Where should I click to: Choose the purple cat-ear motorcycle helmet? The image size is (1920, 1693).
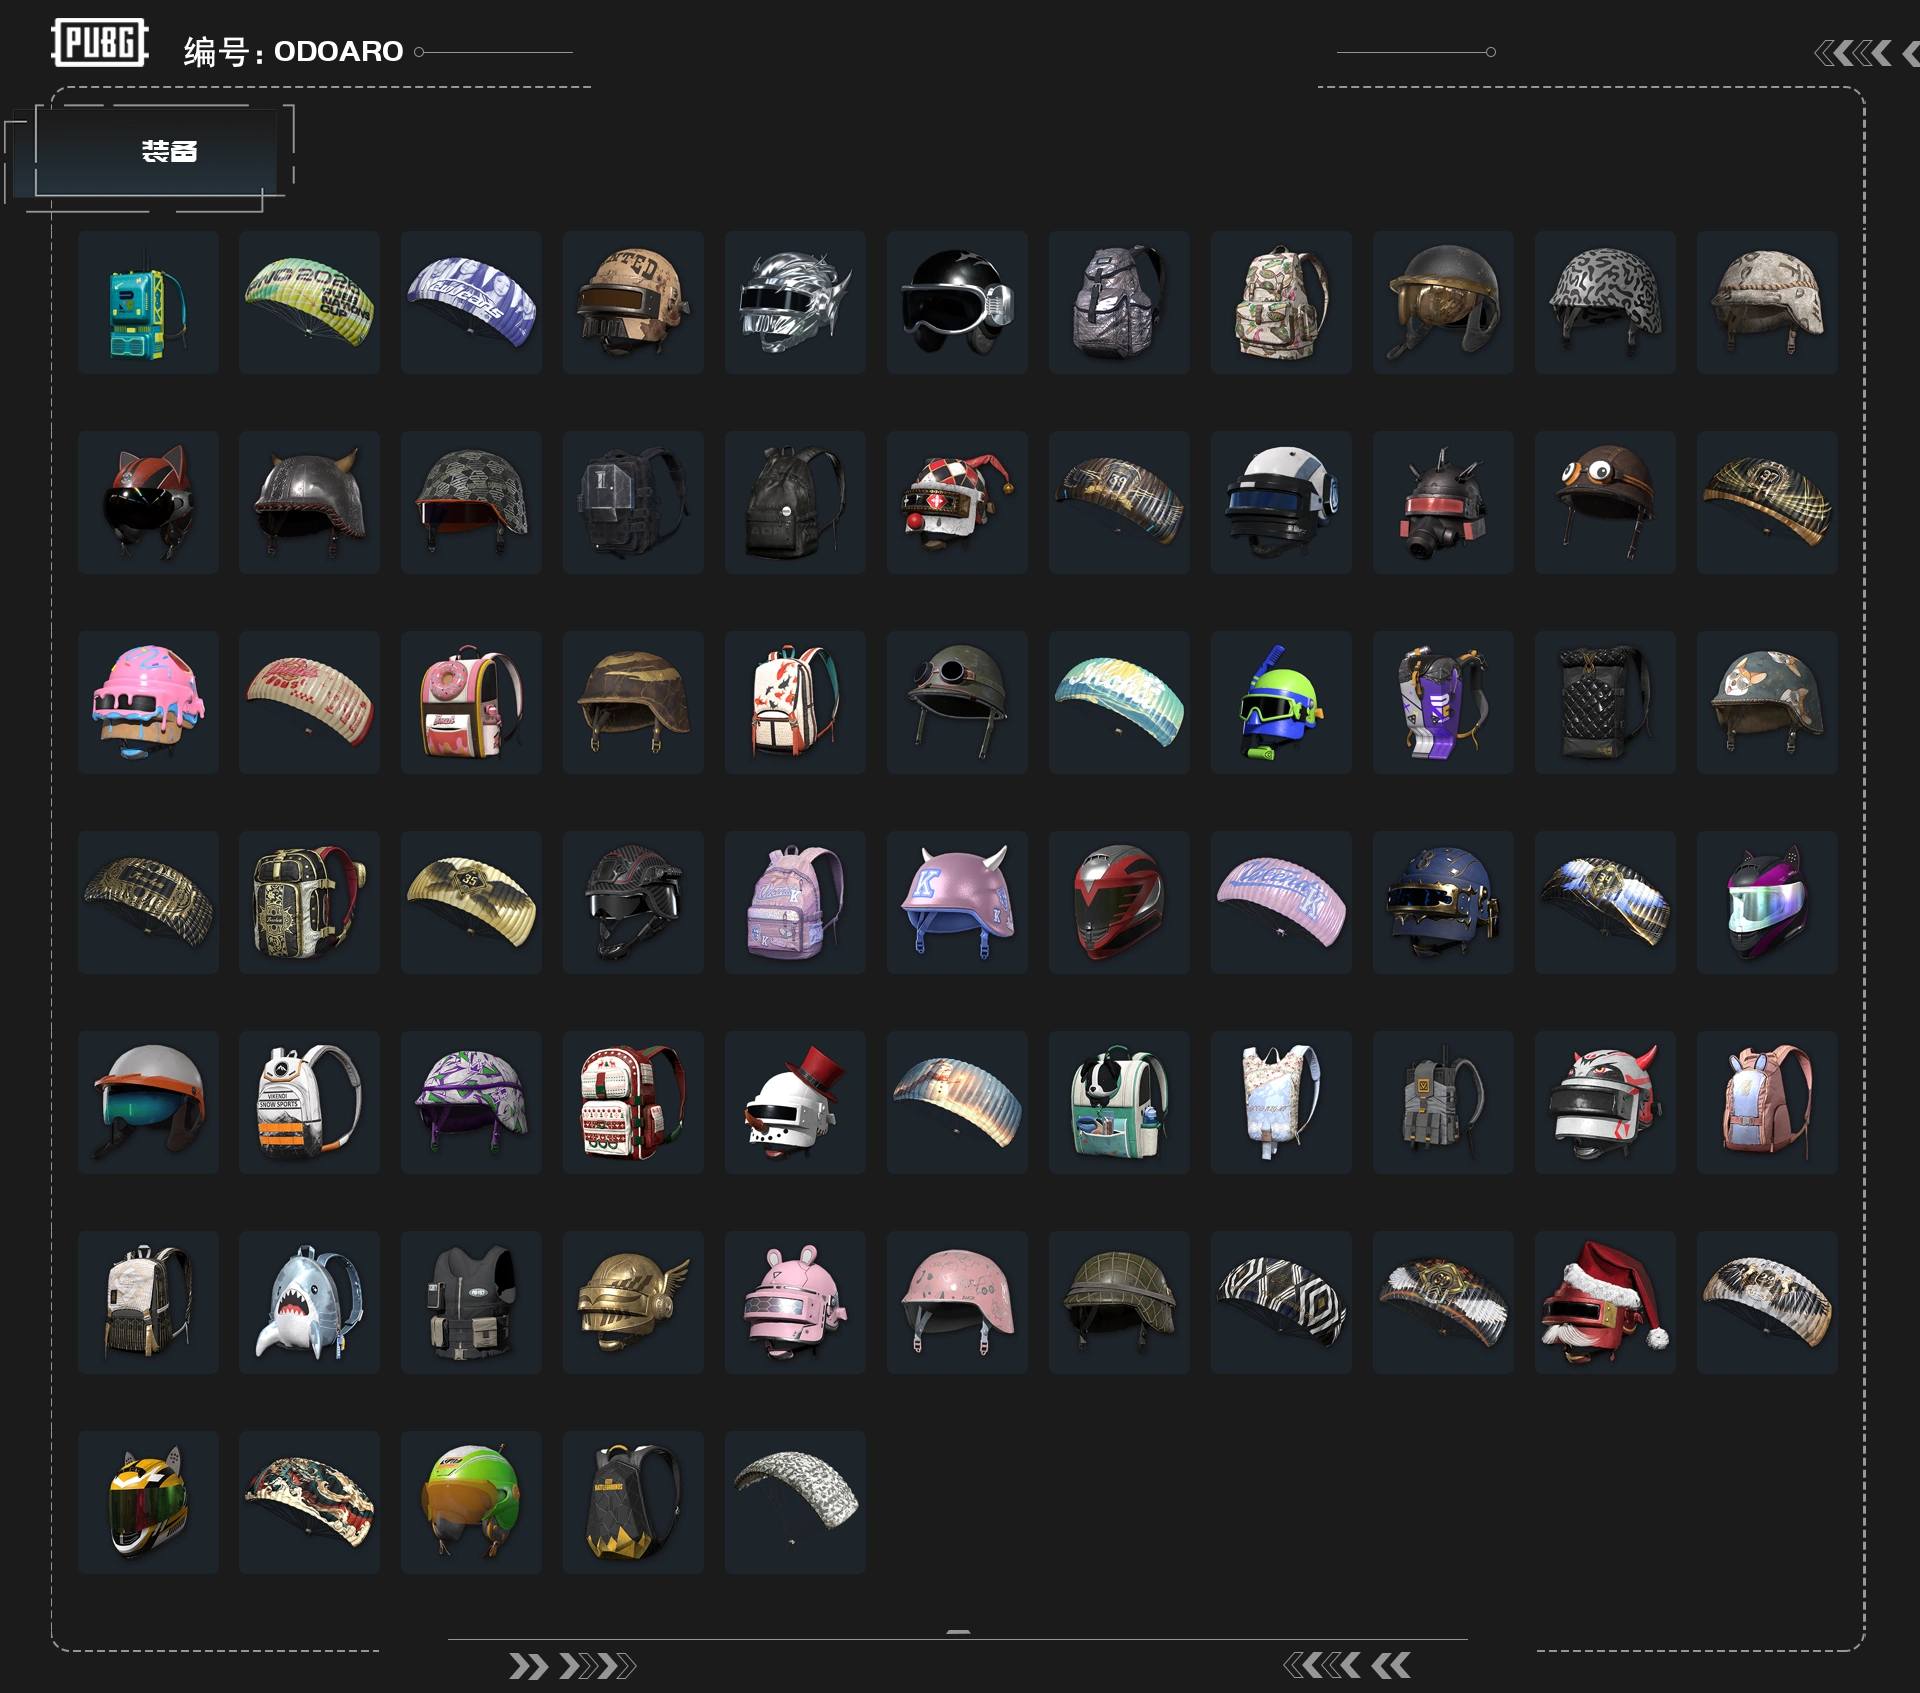[1768, 902]
